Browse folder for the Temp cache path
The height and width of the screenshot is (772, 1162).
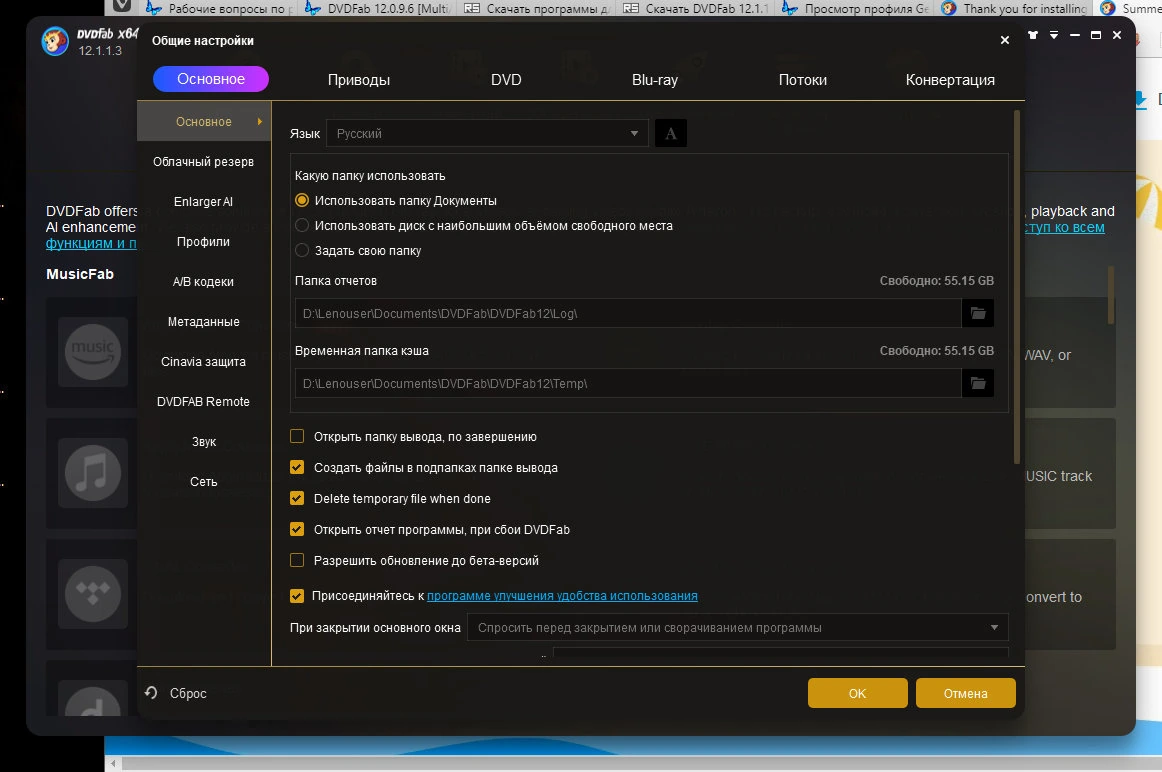(x=977, y=383)
